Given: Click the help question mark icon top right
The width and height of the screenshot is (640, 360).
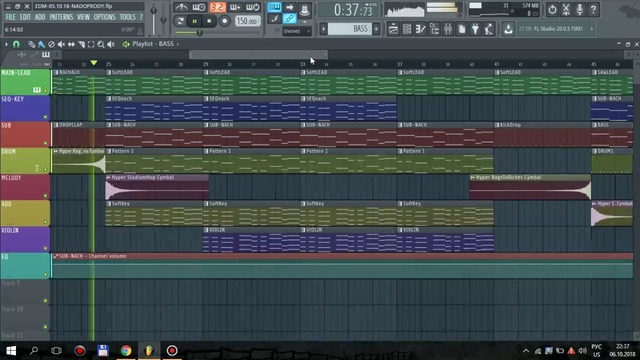Looking at the screenshot, I should pos(593,9).
